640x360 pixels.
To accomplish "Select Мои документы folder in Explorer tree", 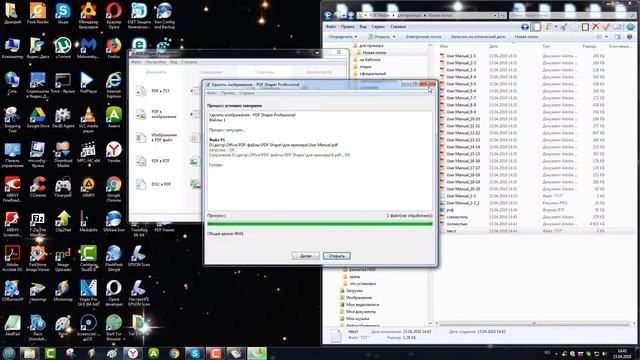I will (x=358, y=311).
